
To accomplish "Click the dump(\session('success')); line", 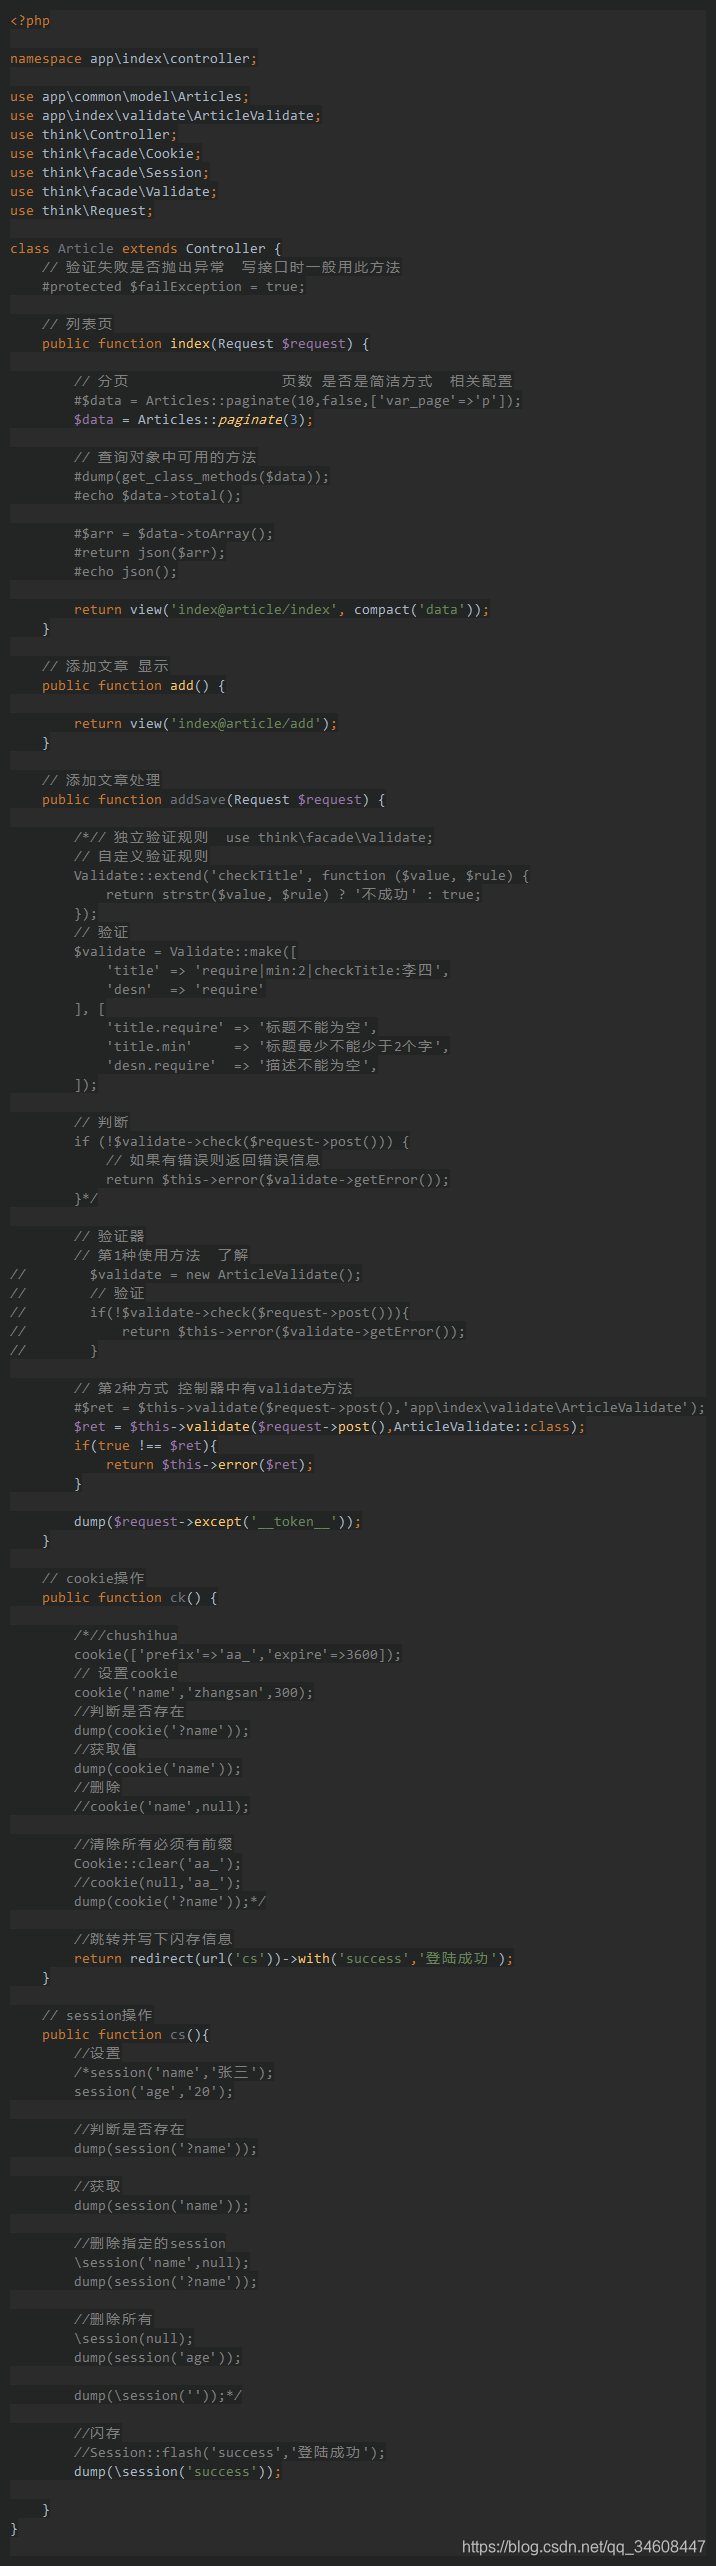I will pyautogui.click(x=177, y=2472).
